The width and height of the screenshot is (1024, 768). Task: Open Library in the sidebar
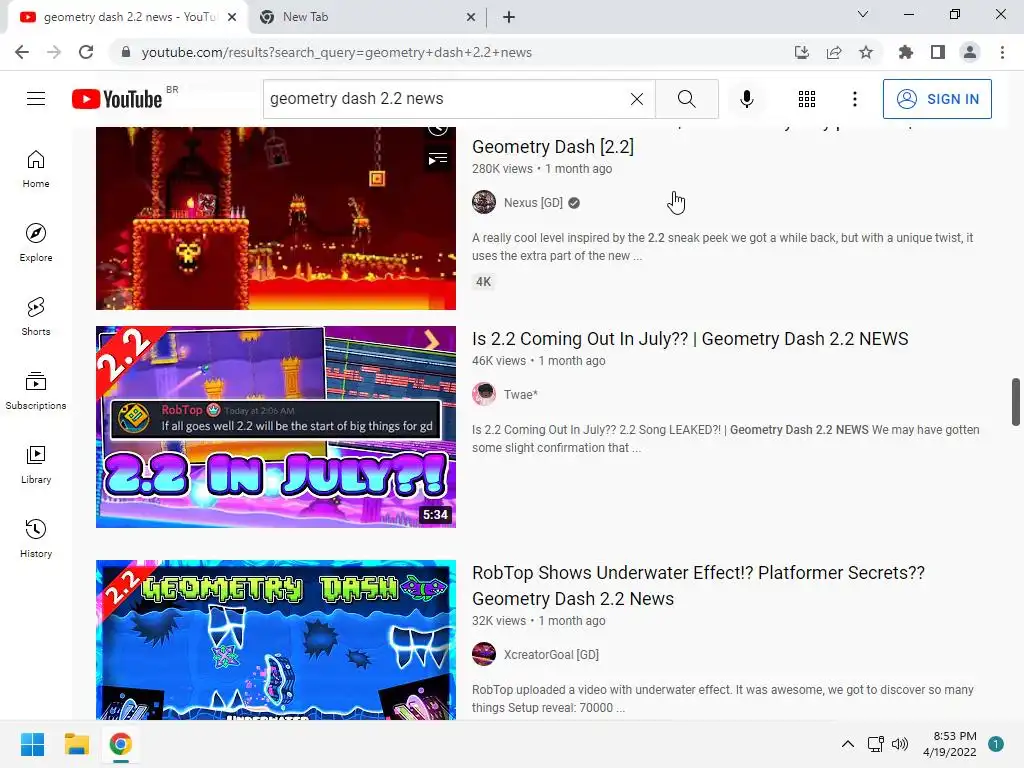coord(36,464)
